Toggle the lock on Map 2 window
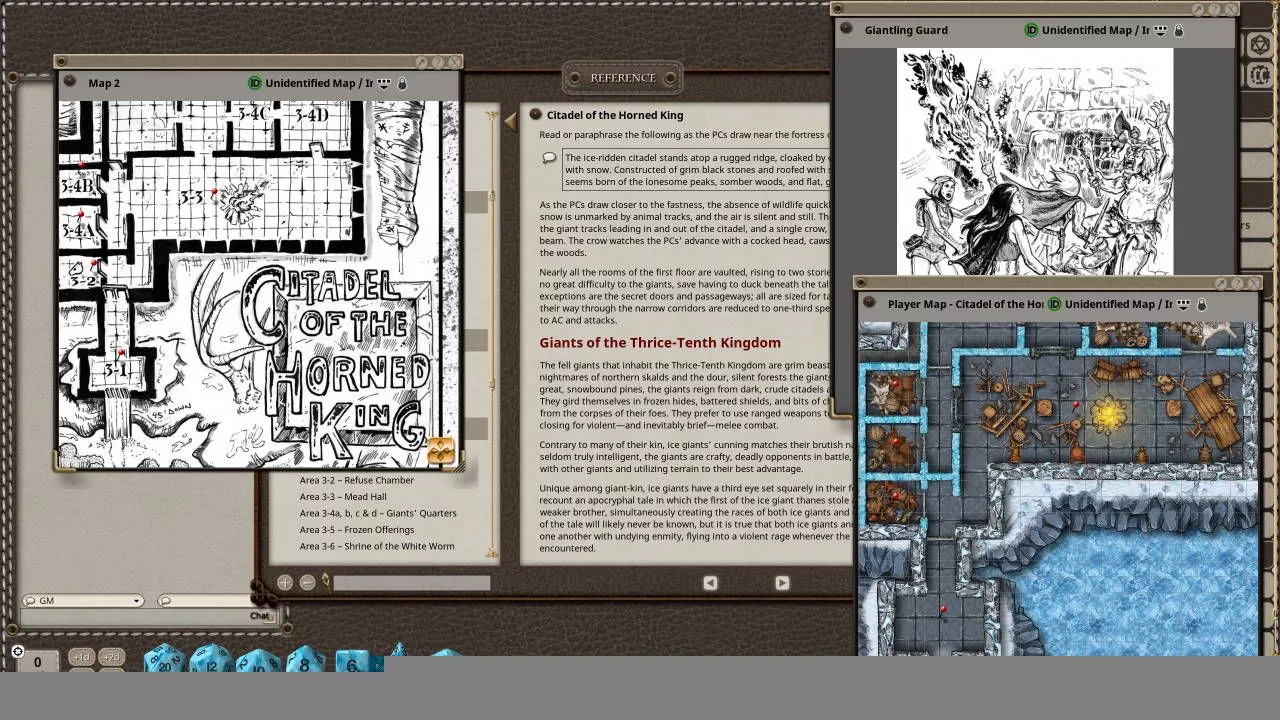Viewport: 1280px width, 720px height. click(402, 83)
